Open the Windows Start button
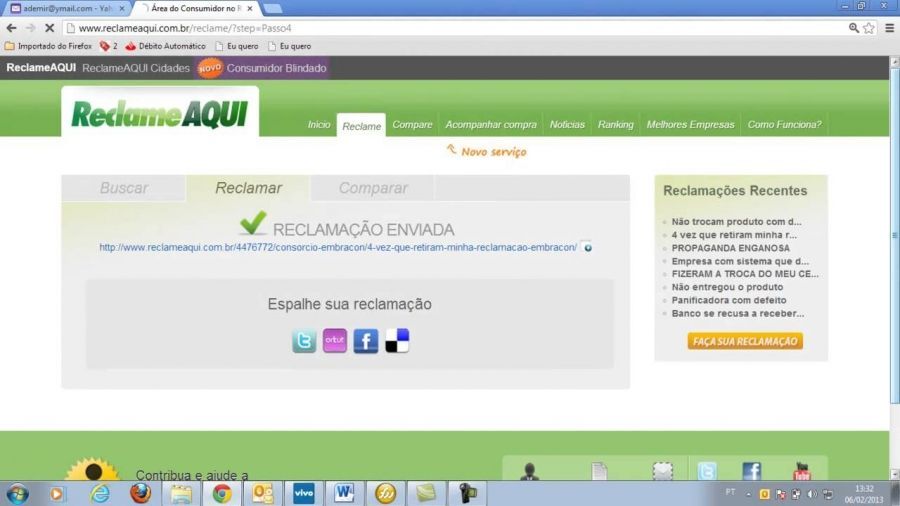900x506 pixels. (x=18, y=493)
